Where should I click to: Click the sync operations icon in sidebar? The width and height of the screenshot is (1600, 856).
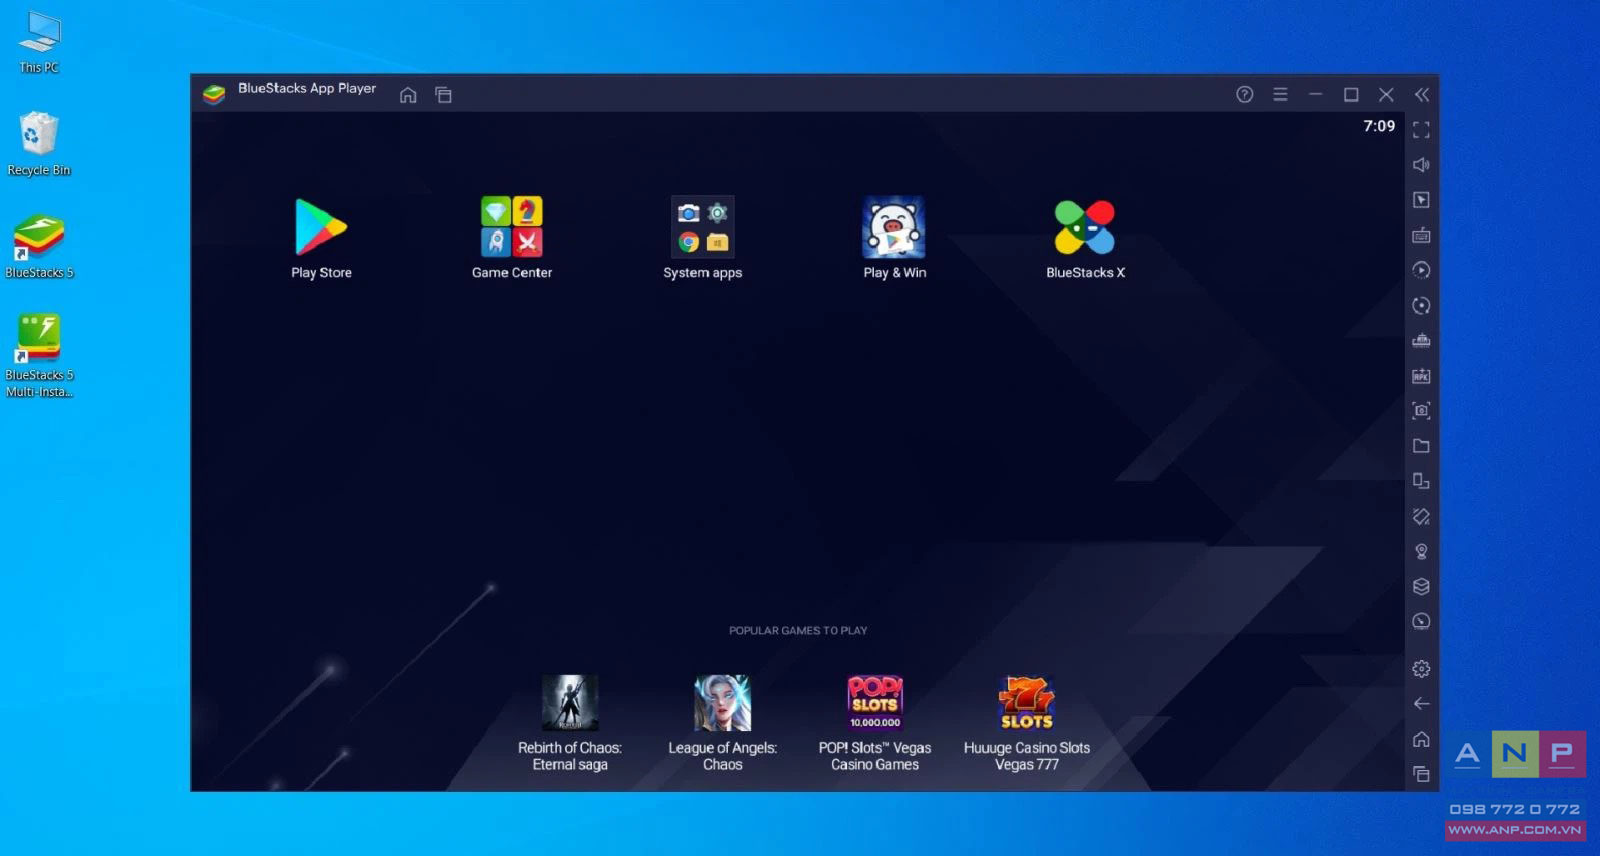1421,305
